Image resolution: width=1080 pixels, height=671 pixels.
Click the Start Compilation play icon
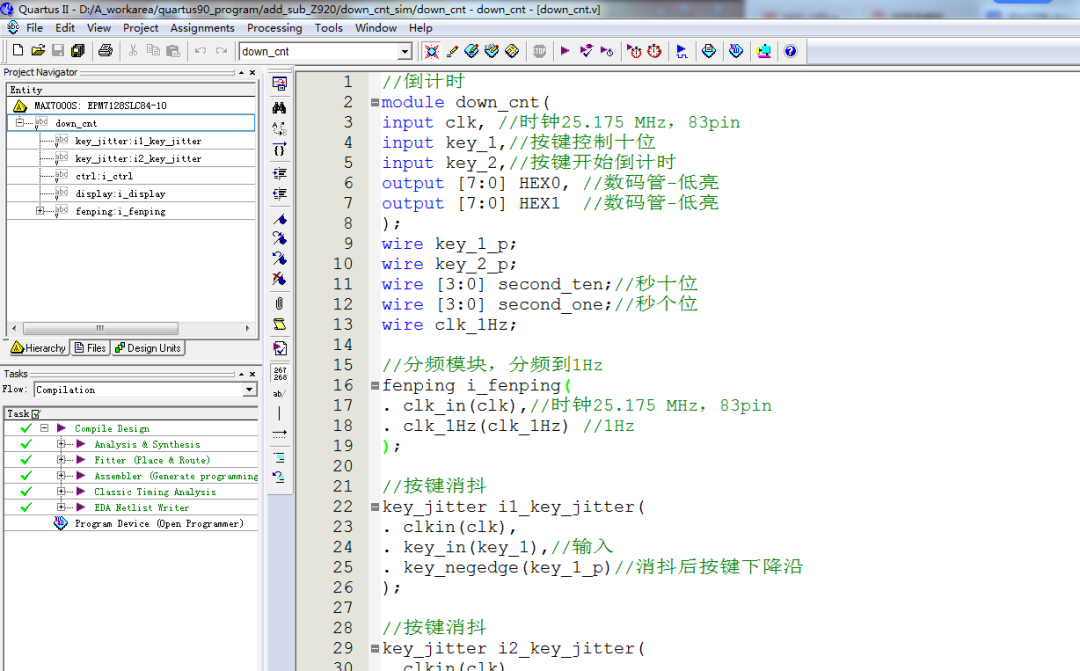(565, 51)
